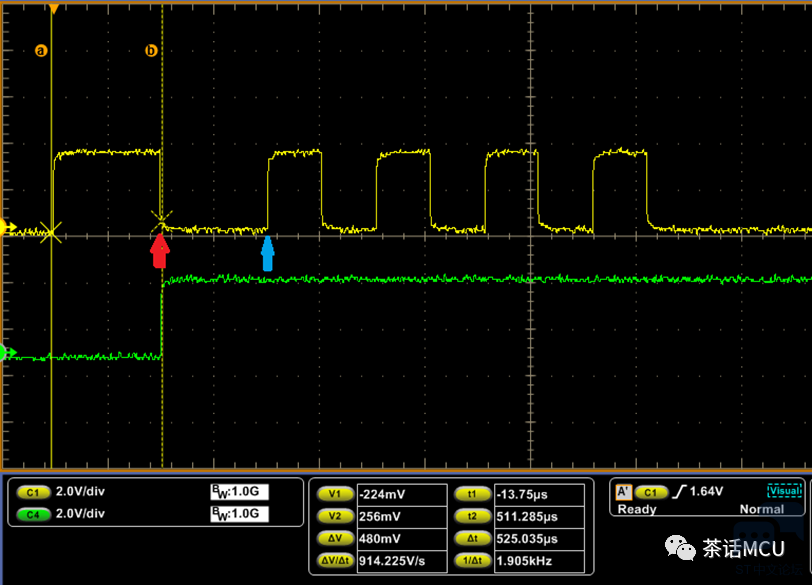The height and width of the screenshot is (585, 812).
Task: Click the A' trigger event badge
Action: pos(623,492)
